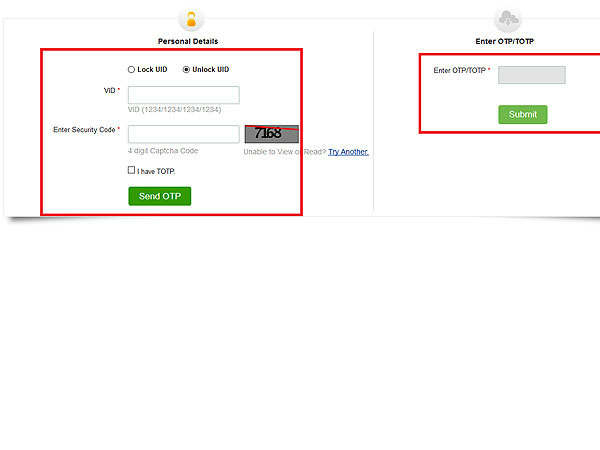The height and width of the screenshot is (450, 600).
Task: Click the Unable to View or Read text
Action: 284,152
